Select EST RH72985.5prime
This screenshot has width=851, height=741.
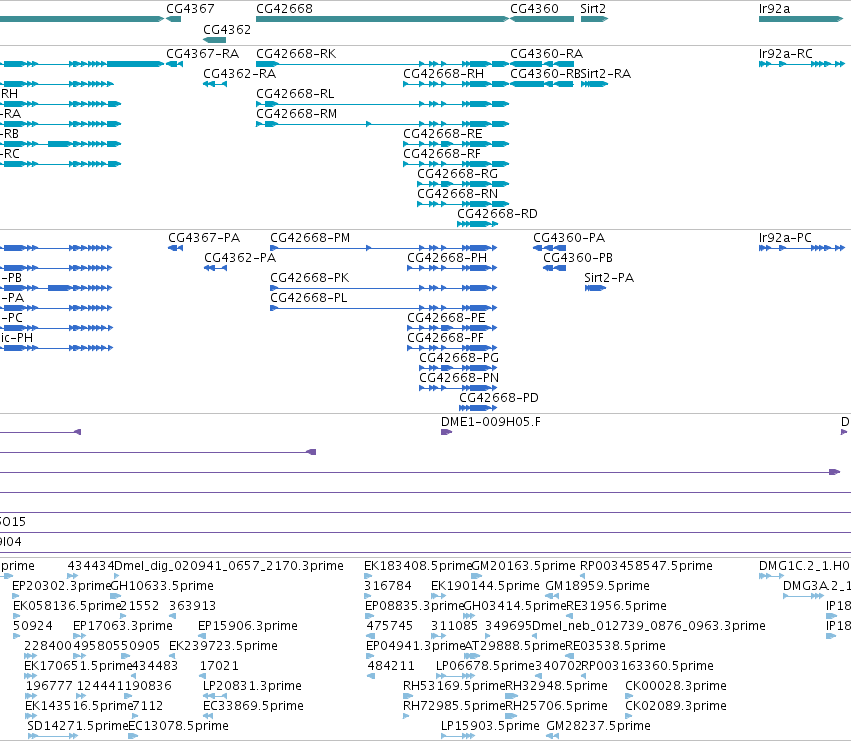pos(406,716)
